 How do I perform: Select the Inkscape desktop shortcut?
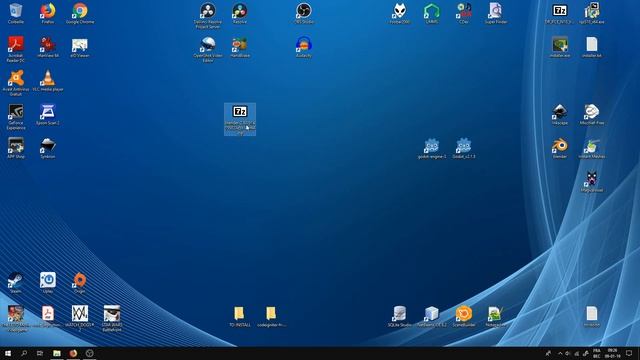tap(560, 114)
